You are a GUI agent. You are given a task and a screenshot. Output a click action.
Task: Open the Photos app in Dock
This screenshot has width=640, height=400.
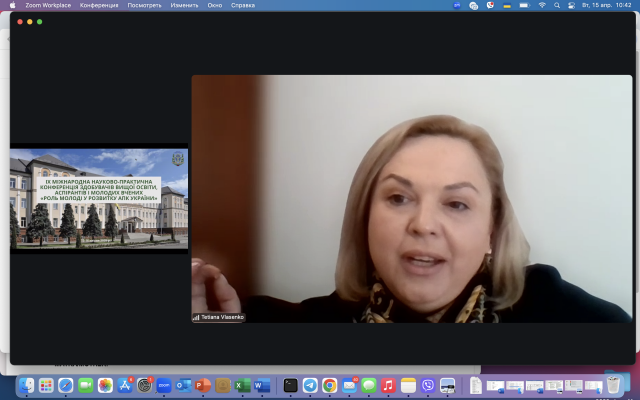pyautogui.click(x=105, y=385)
